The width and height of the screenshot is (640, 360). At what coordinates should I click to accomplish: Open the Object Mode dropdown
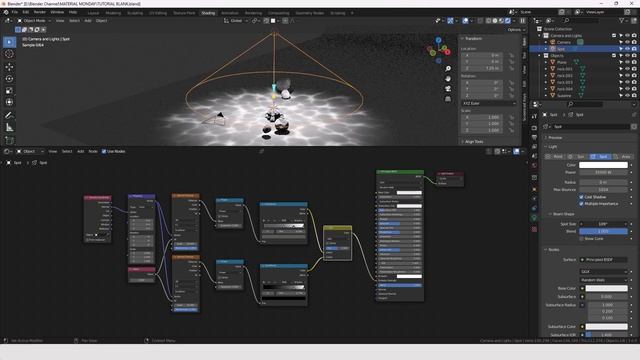[x=34, y=20]
